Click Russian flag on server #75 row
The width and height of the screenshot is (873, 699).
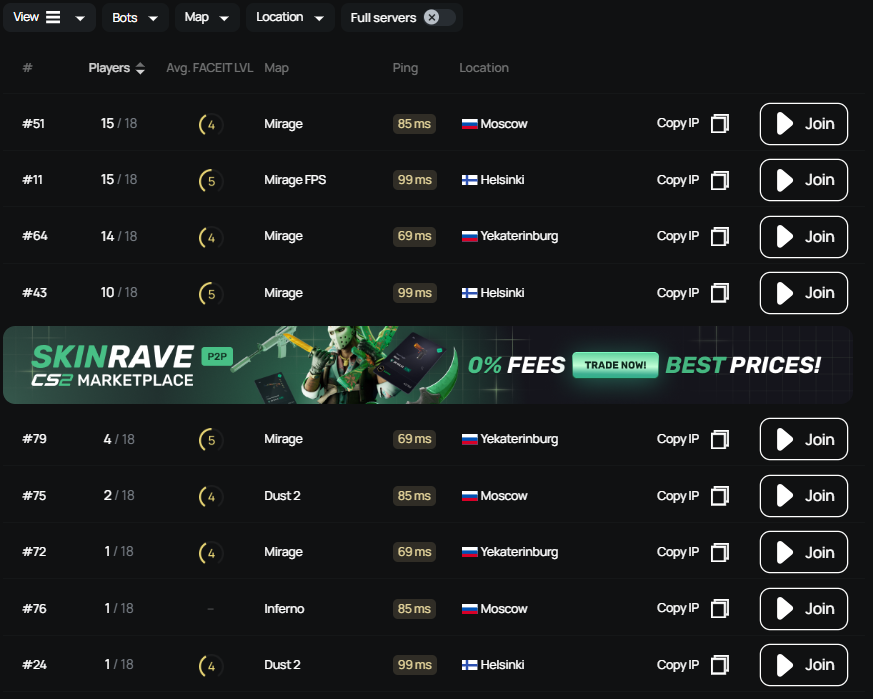pos(469,496)
